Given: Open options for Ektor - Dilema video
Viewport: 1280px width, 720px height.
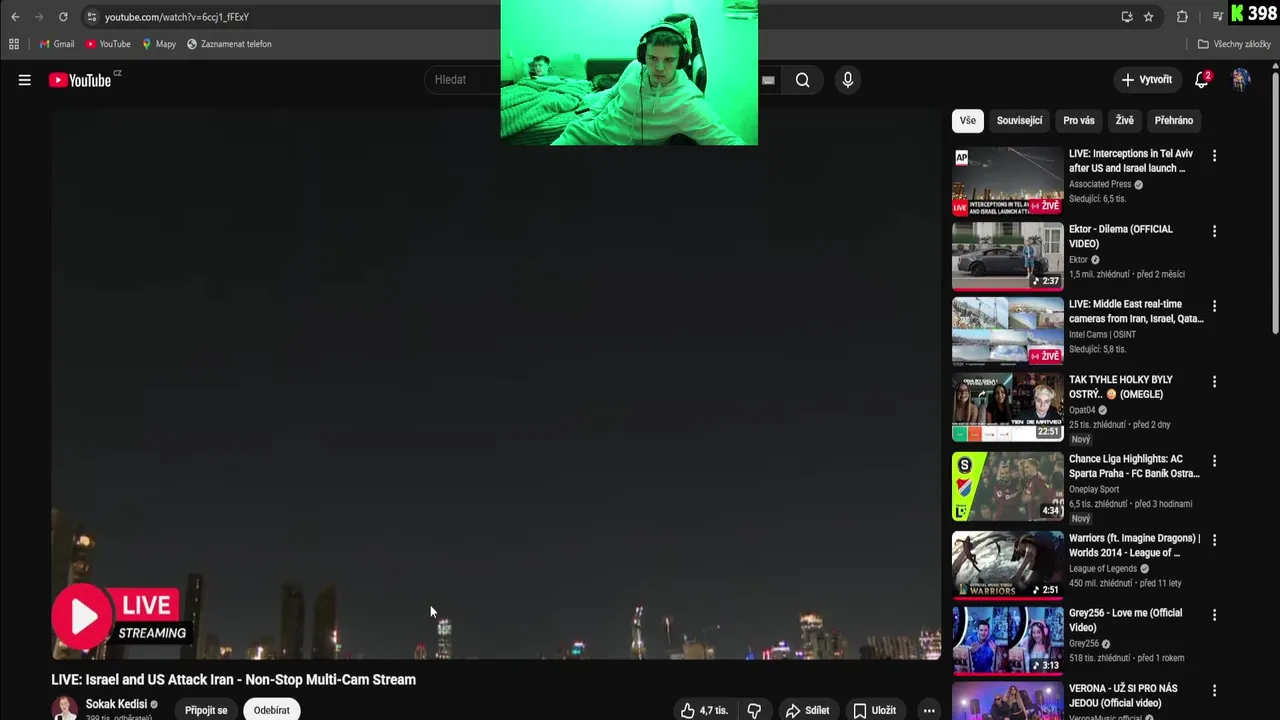Looking at the screenshot, I should click(1214, 231).
